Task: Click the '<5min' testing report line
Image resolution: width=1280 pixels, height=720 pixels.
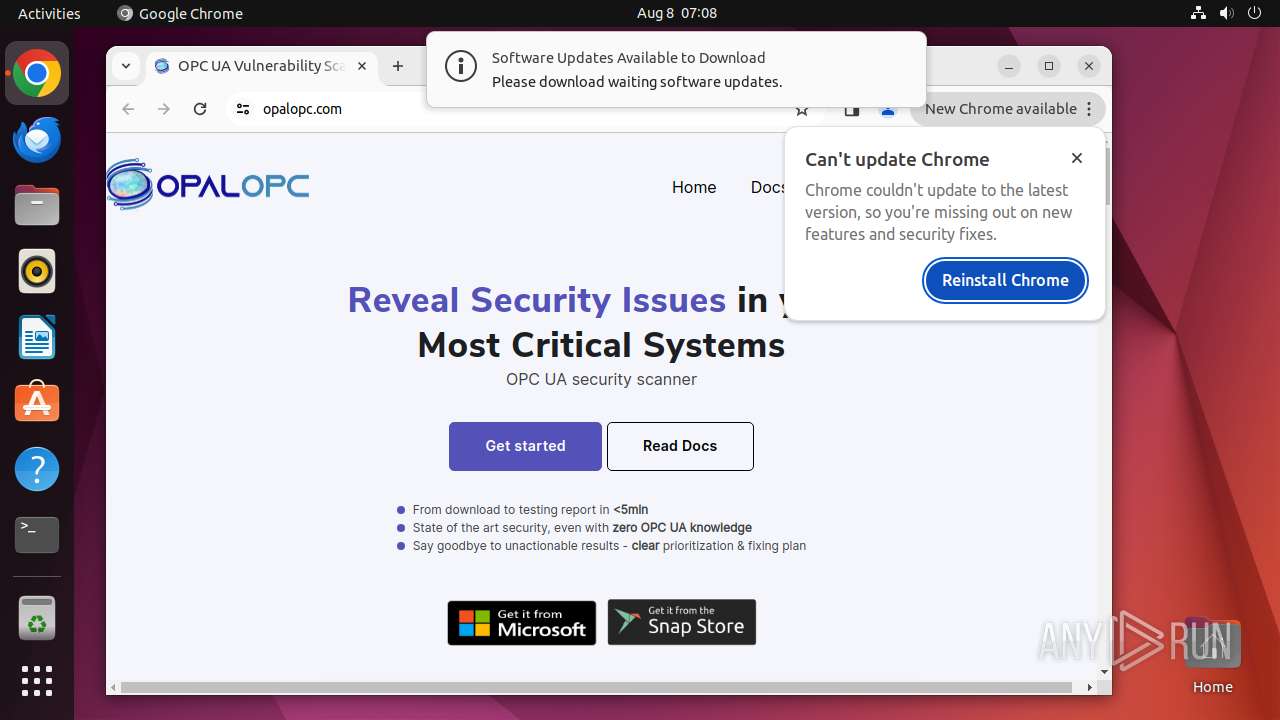Action: [530, 510]
